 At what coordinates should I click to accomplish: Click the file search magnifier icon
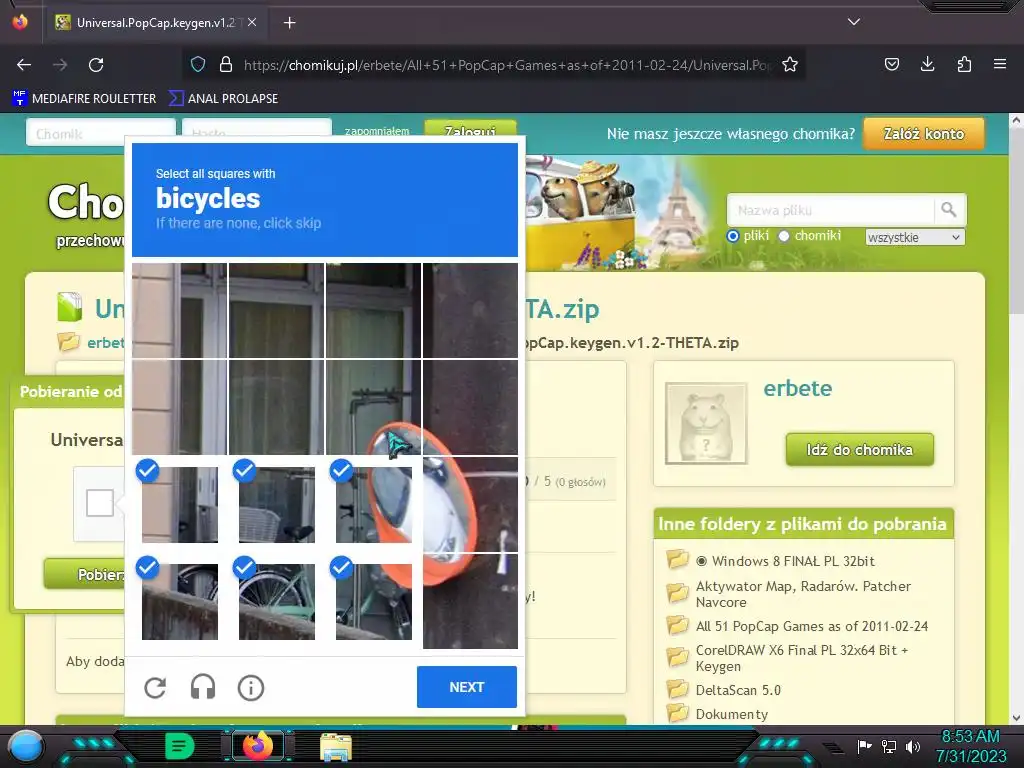pyautogui.click(x=949, y=210)
